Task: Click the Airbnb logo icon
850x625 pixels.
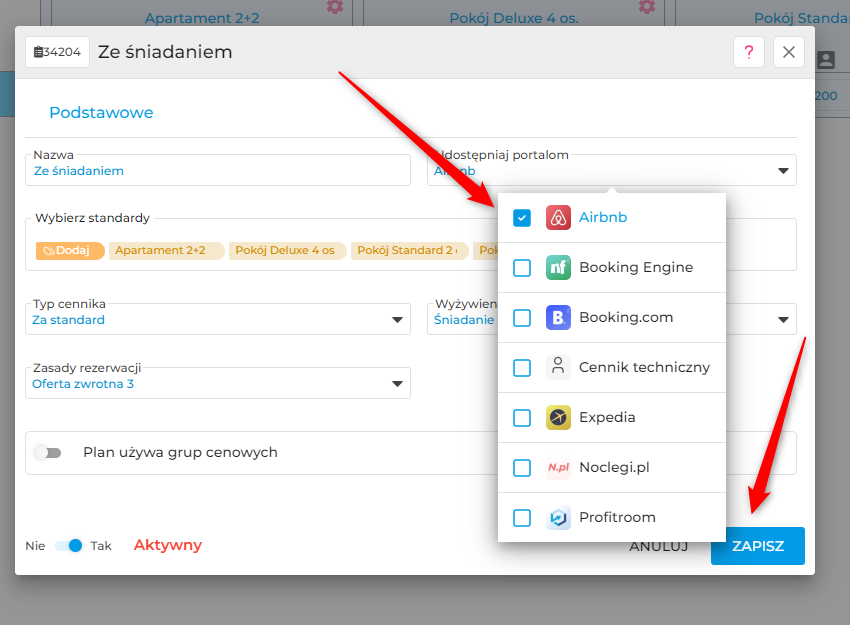Action: point(558,217)
